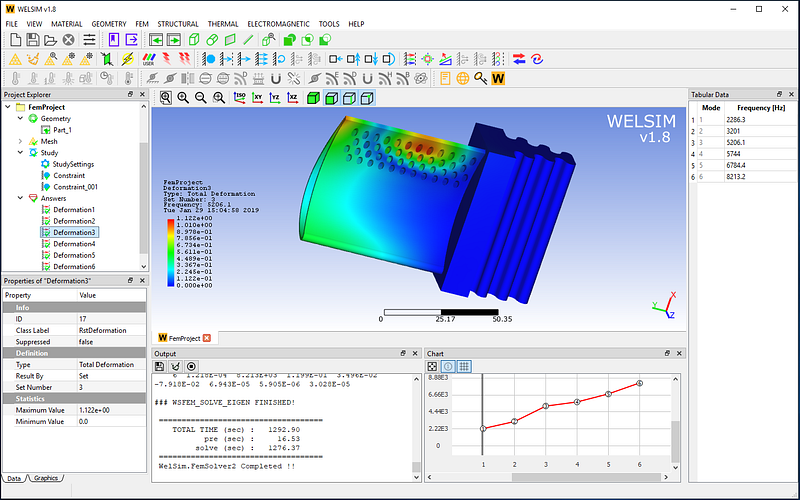
Task: Open the TOOLS menu
Action: 329,24
